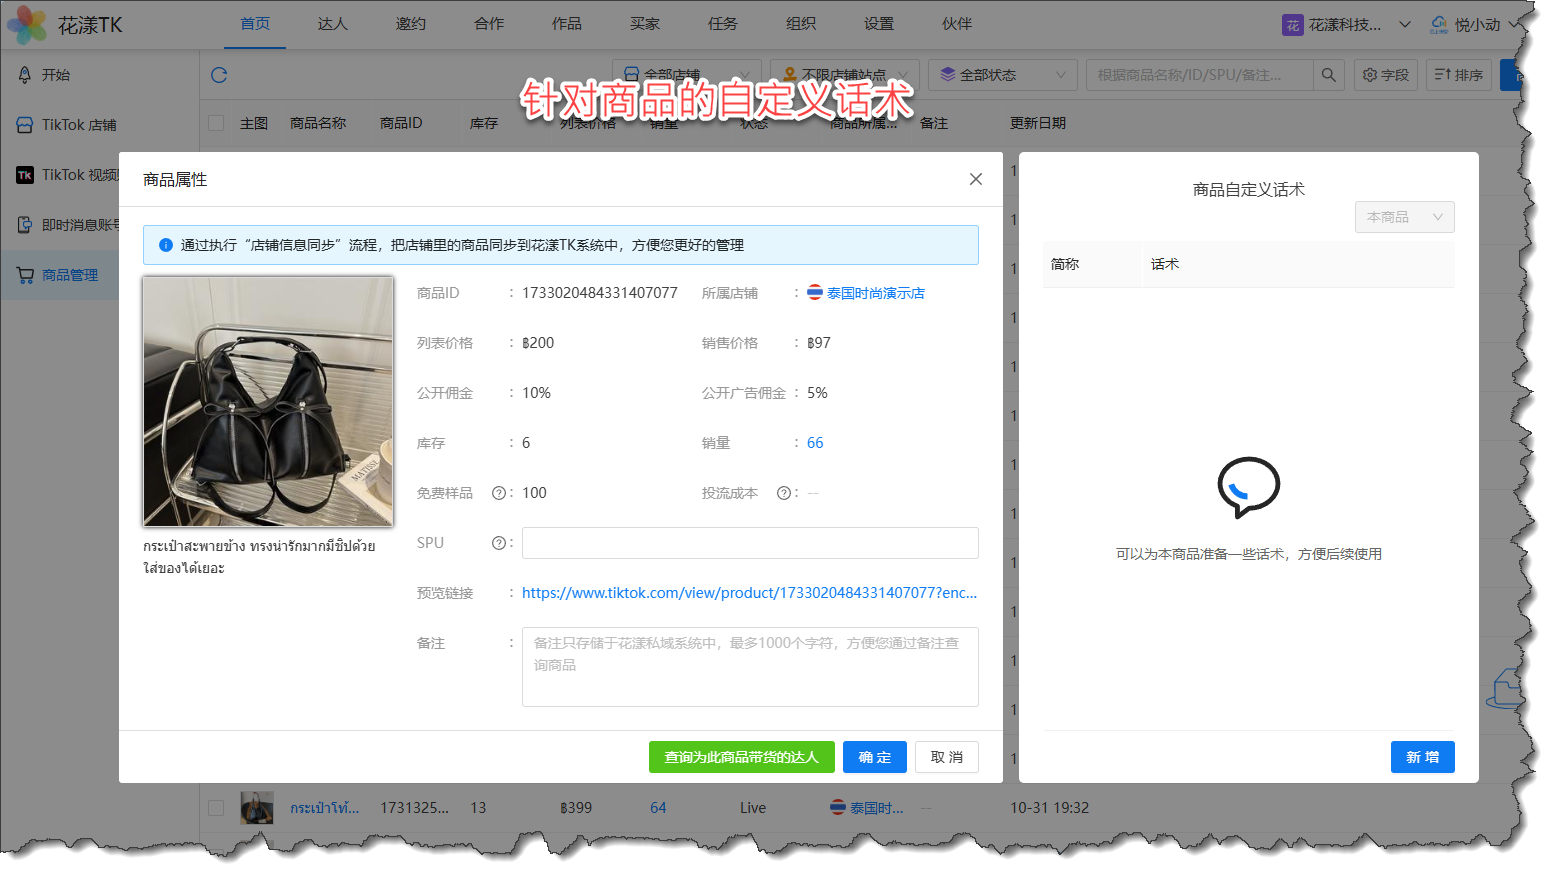This screenshot has width=1558, height=877.
Task: Click the green 查询为此商品带货的达人 button
Action: 741,757
